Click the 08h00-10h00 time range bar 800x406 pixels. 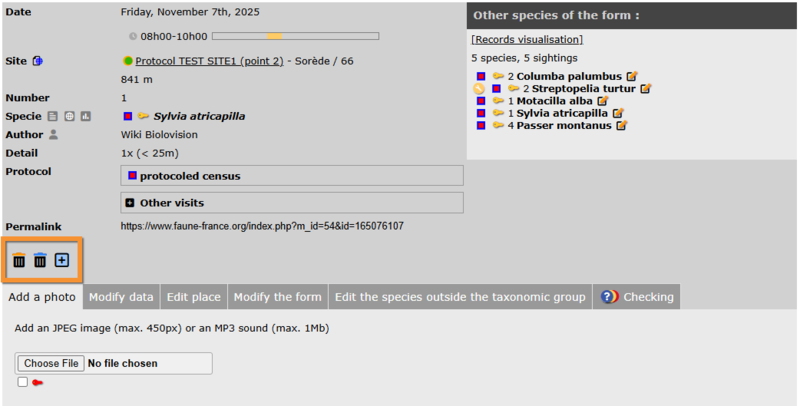(295, 36)
